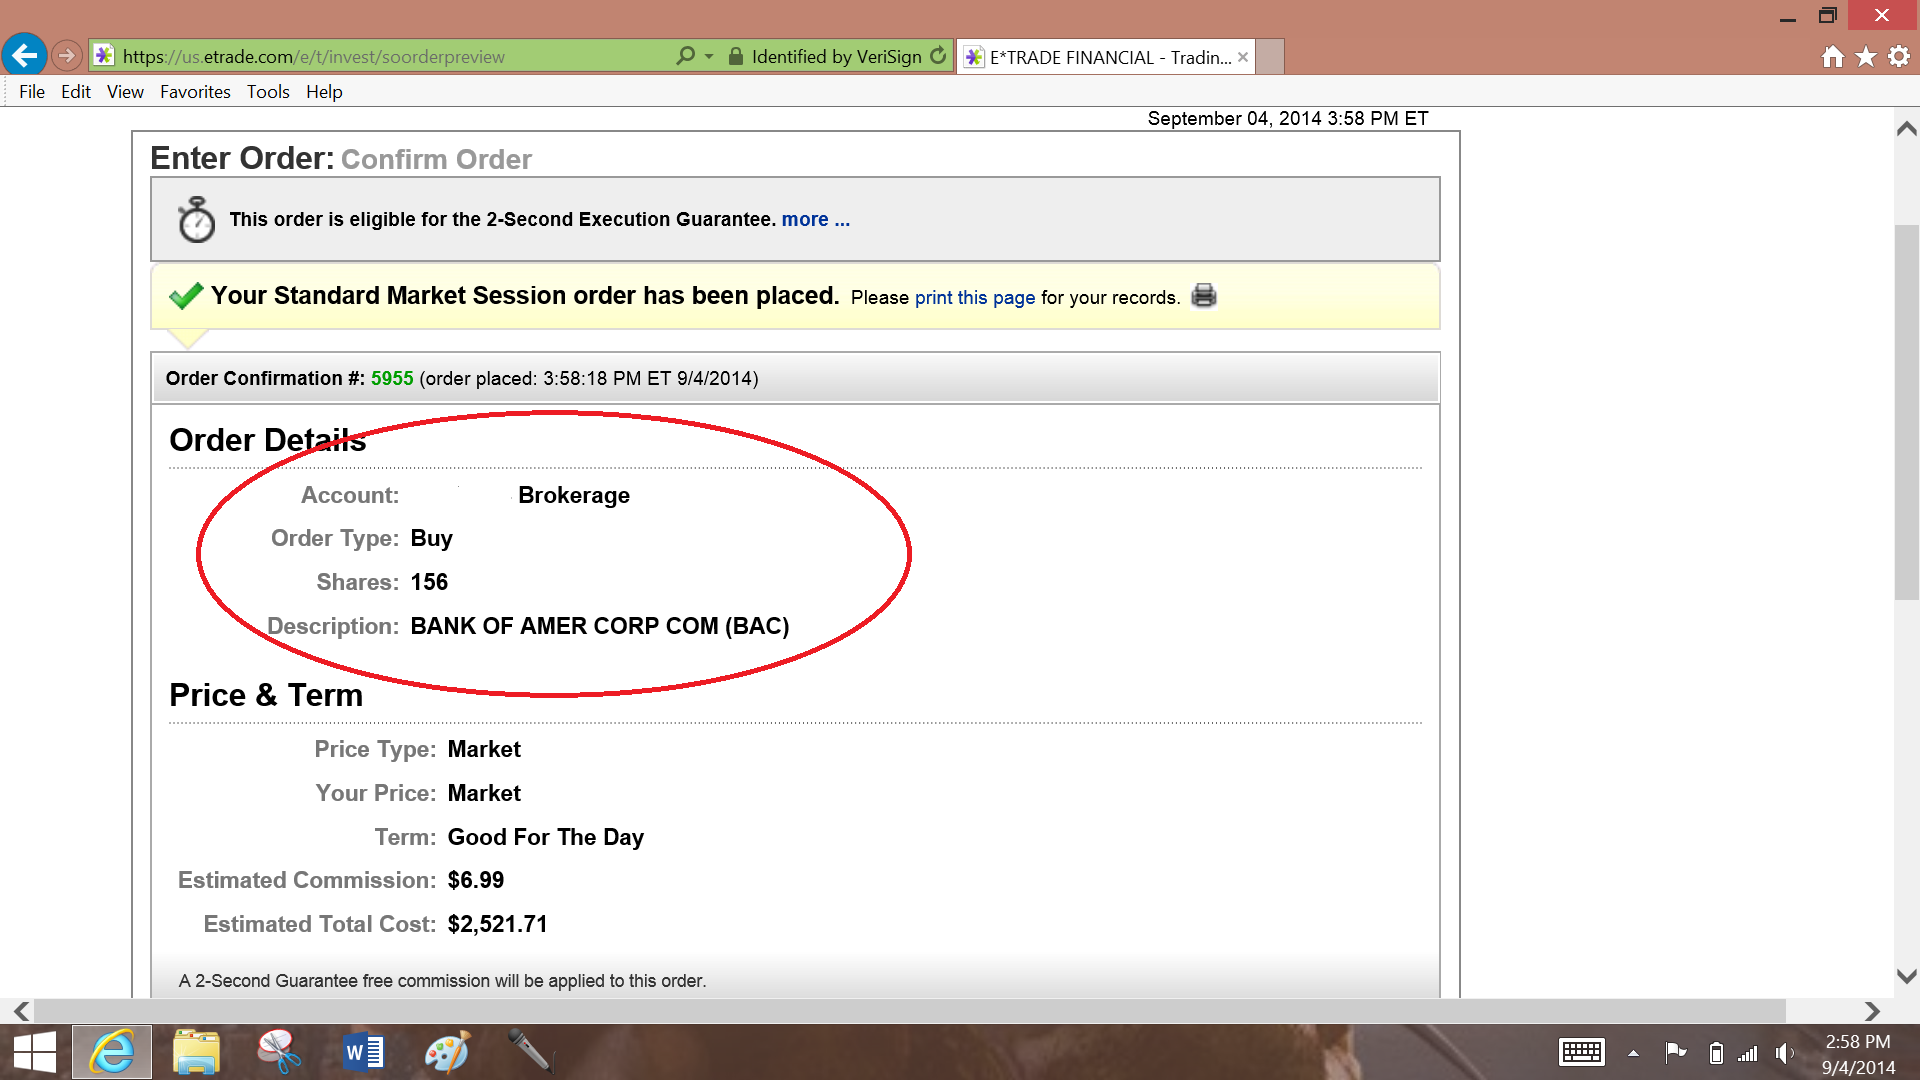
Task: Show hidden system tray icons
Action: coord(1633,1053)
